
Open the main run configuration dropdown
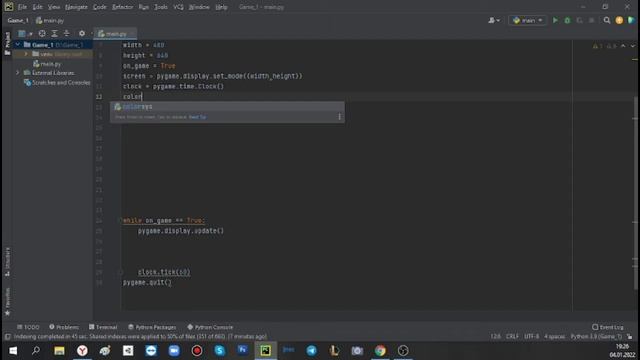(x=527, y=20)
